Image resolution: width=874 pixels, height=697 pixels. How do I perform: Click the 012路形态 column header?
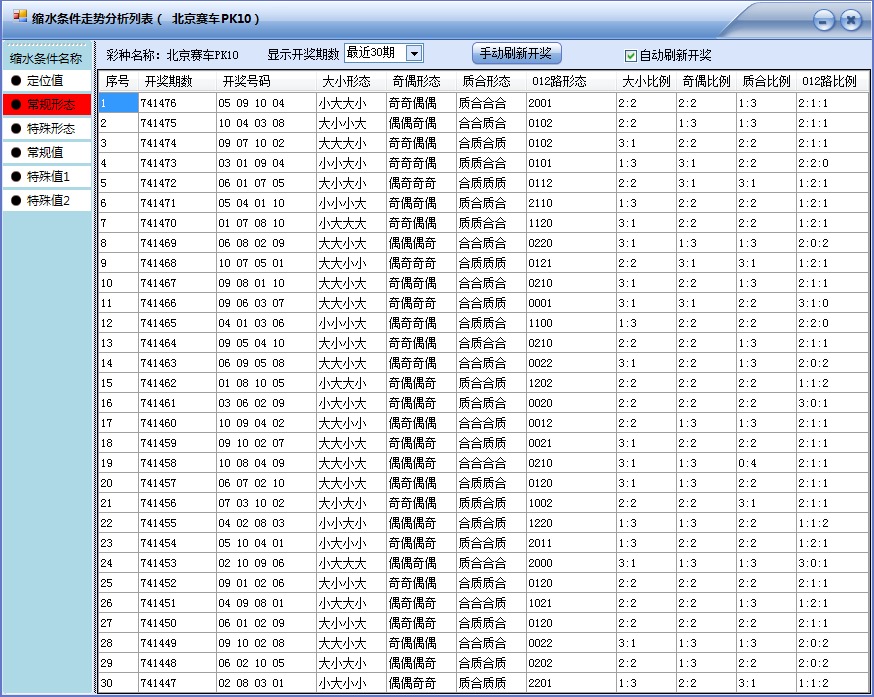coord(557,81)
